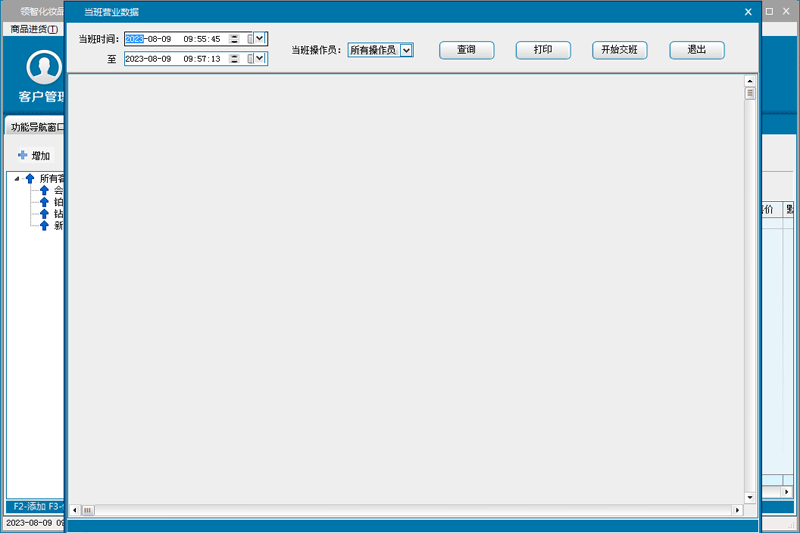Image resolution: width=800 pixels, height=533 pixels.
Task: Click the horizontal scrollbar thumb
Action: [88, 510]
